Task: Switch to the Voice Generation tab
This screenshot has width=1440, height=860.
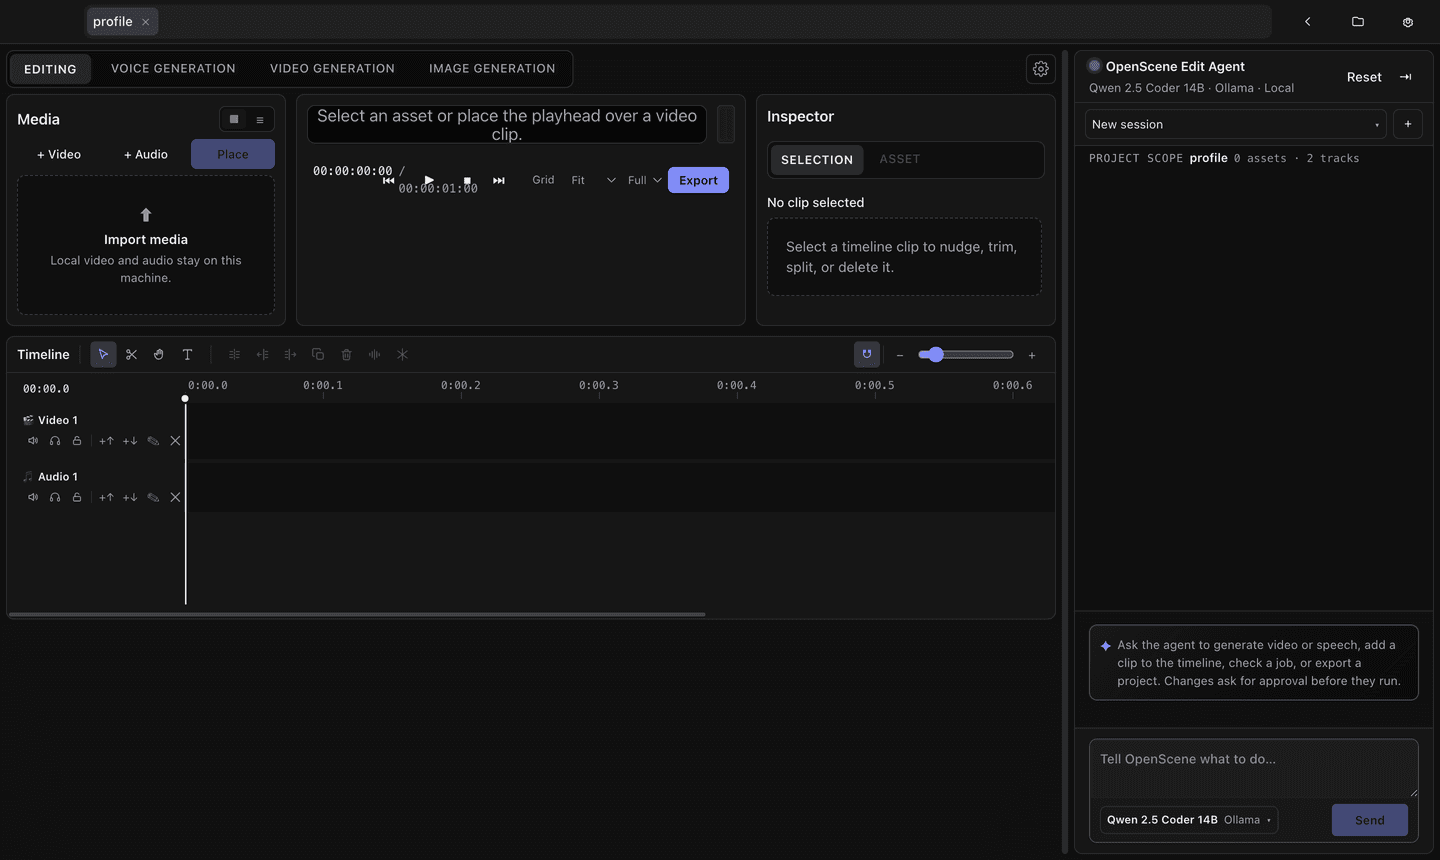Action: [x=173, y=69]
